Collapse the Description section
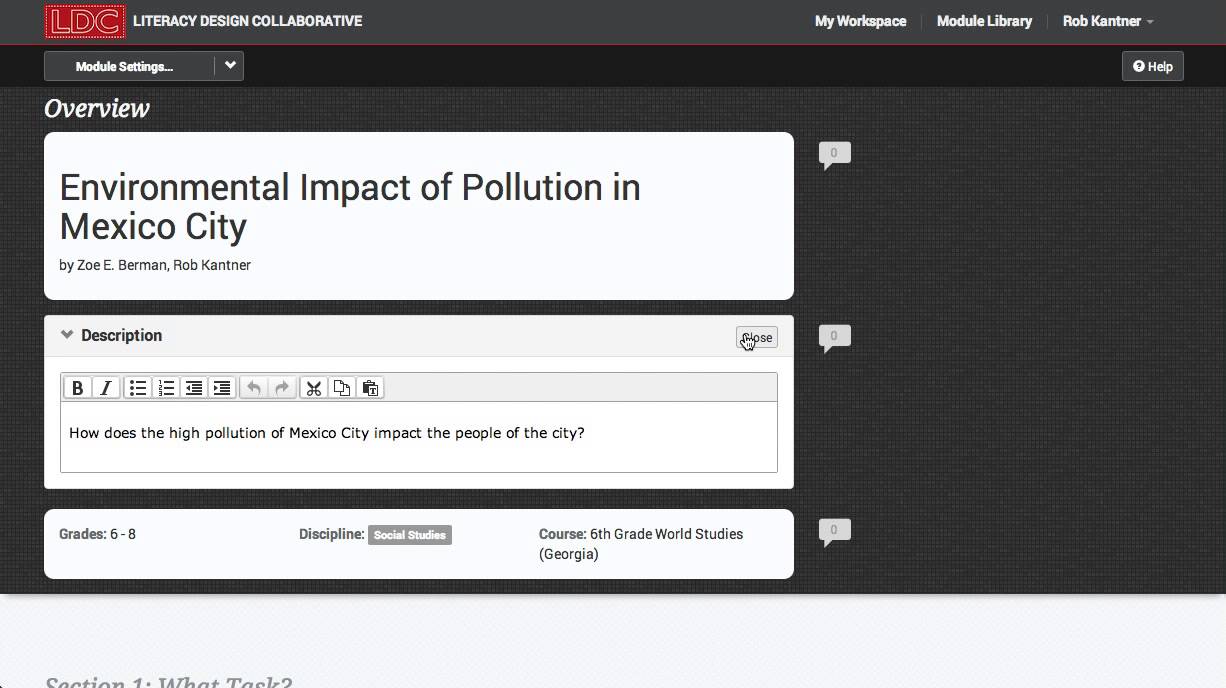This screenshot has width=1226, height=688. coord(67,335)
